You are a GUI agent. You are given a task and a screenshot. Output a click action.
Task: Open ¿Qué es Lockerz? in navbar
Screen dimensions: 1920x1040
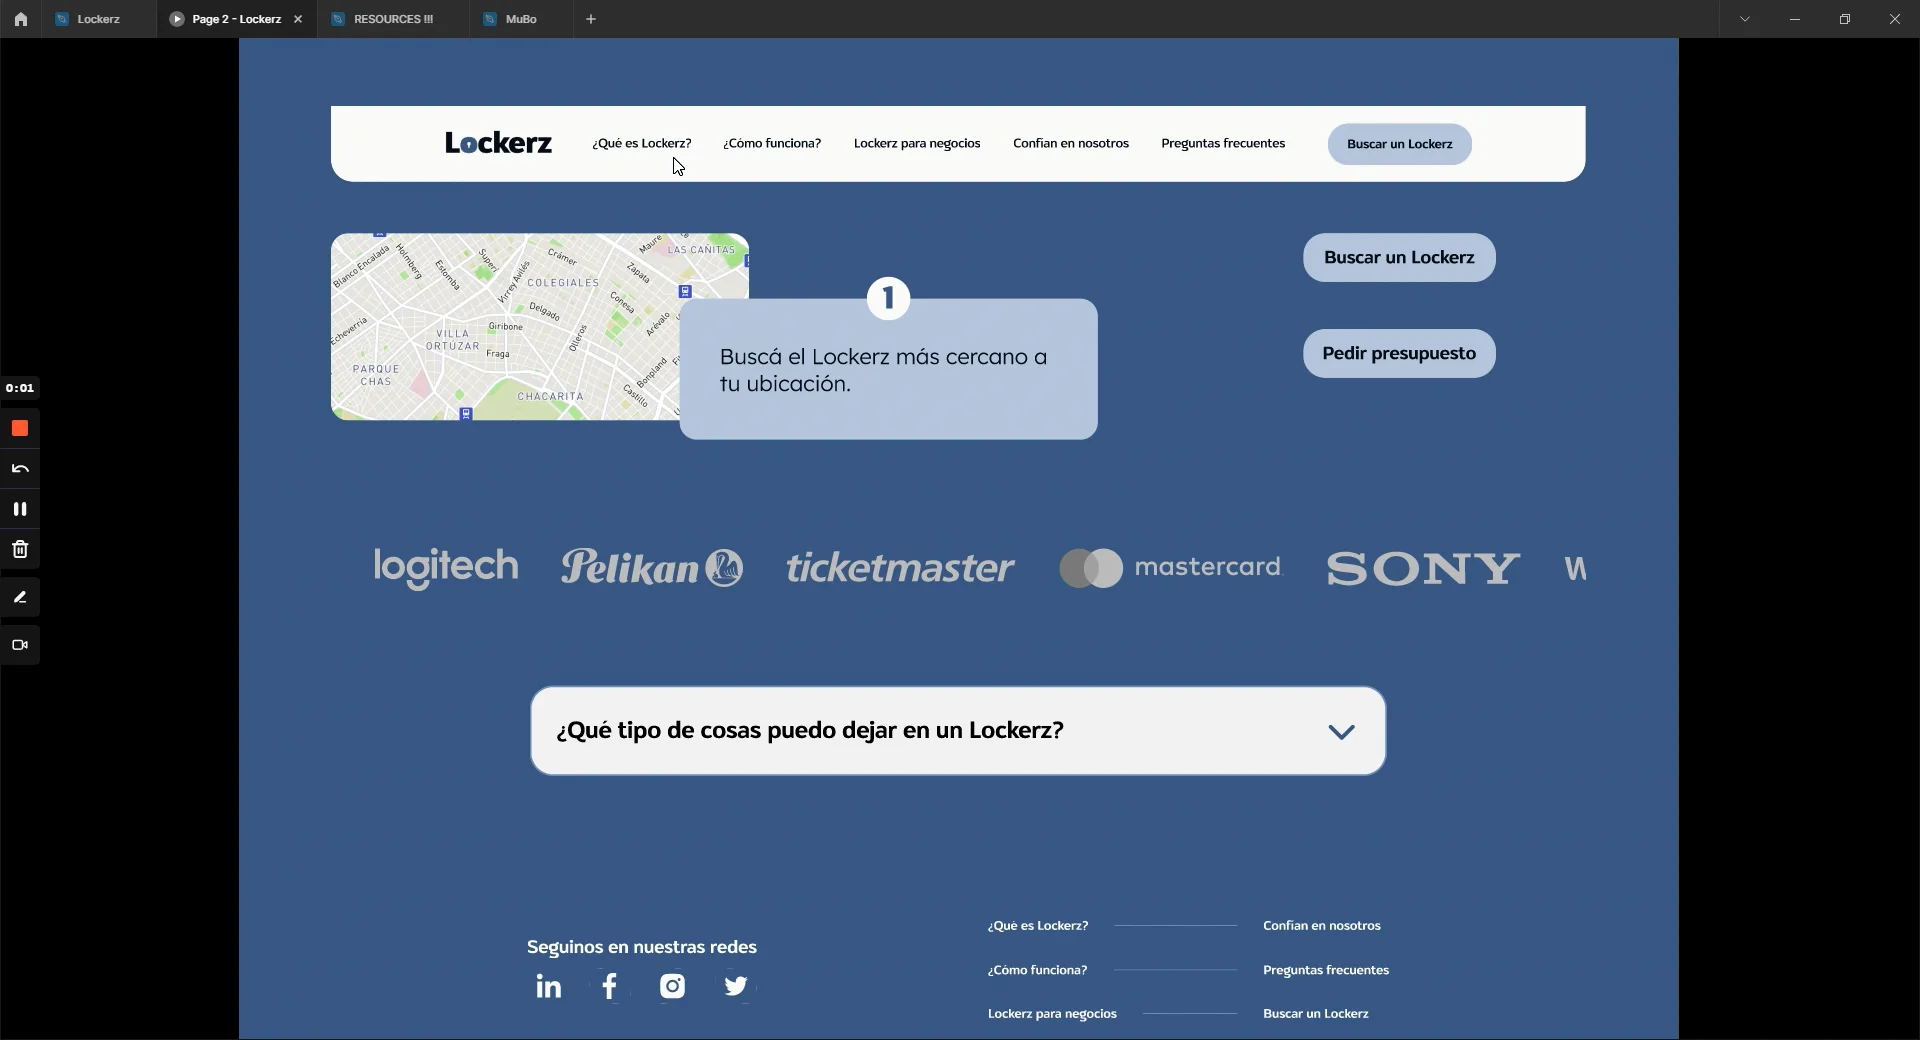[x=642, y=144]
